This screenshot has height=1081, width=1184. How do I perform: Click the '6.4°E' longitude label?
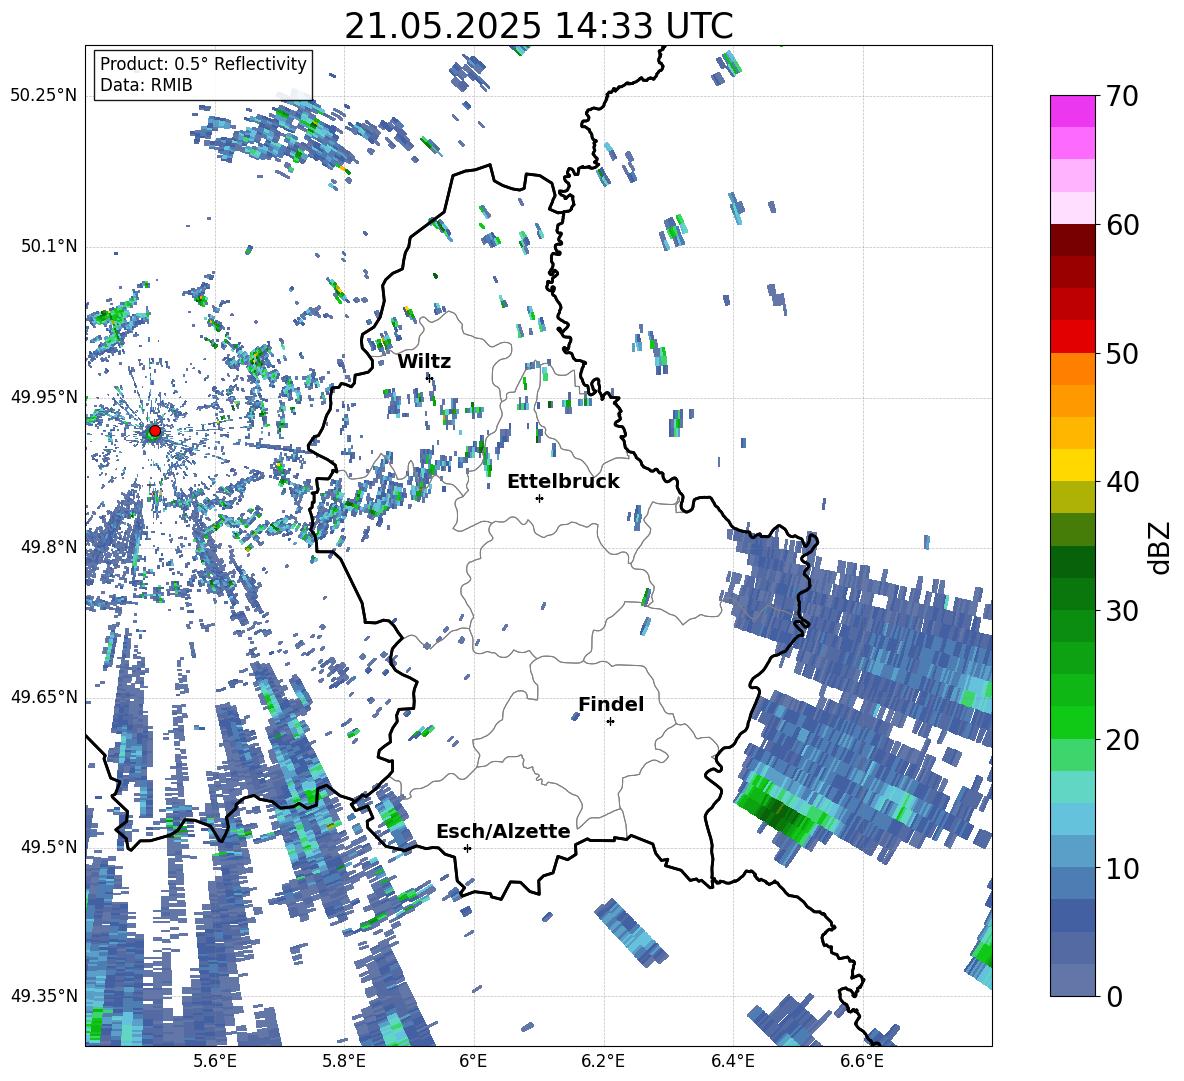732,1062
